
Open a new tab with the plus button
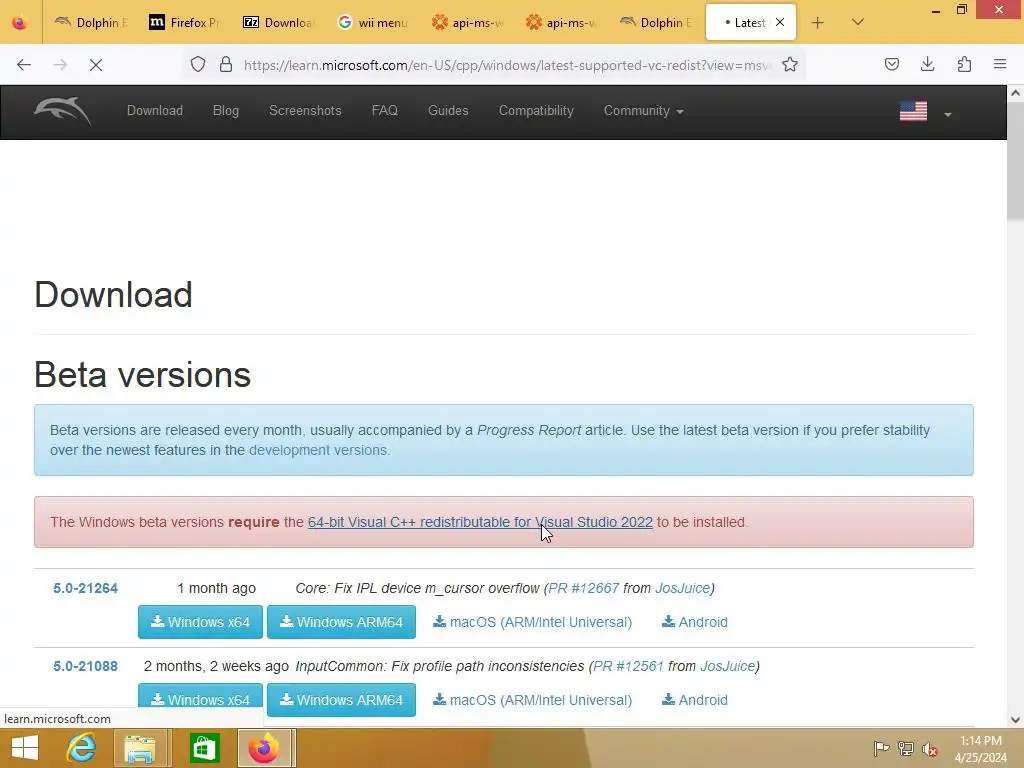click(x=818, y=23)
